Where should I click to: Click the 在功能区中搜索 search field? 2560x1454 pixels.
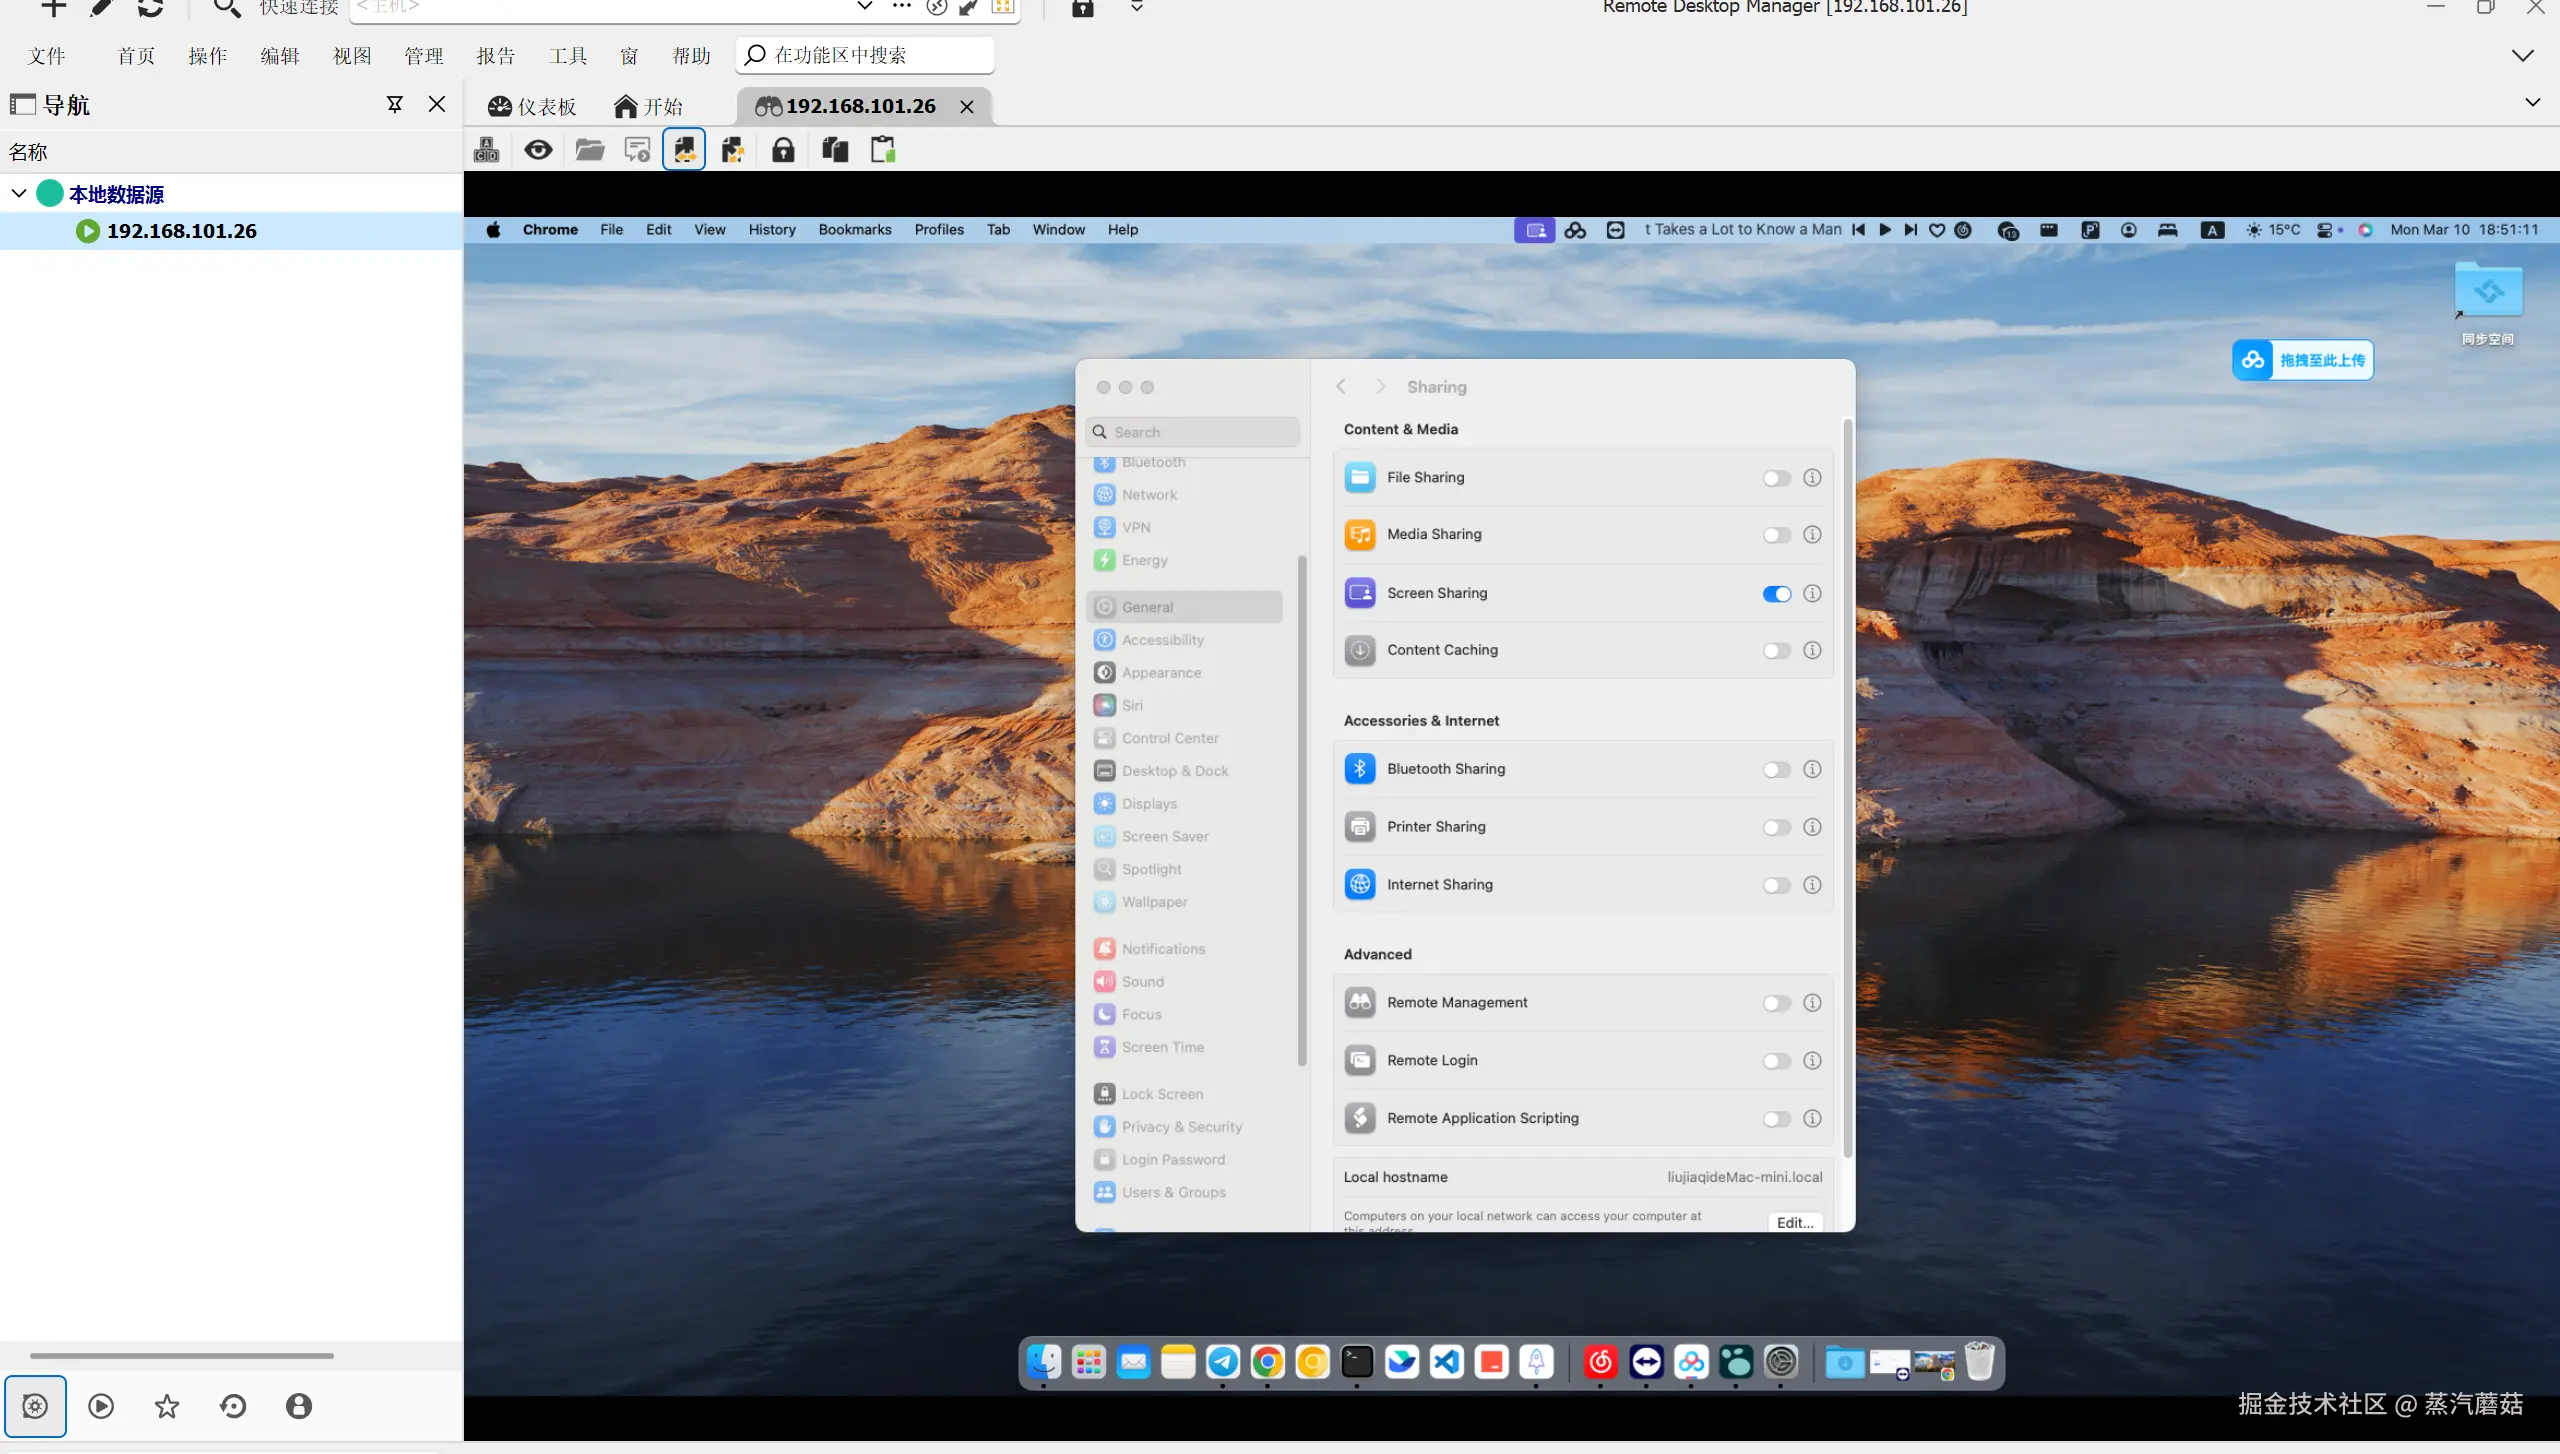(866, 55)
